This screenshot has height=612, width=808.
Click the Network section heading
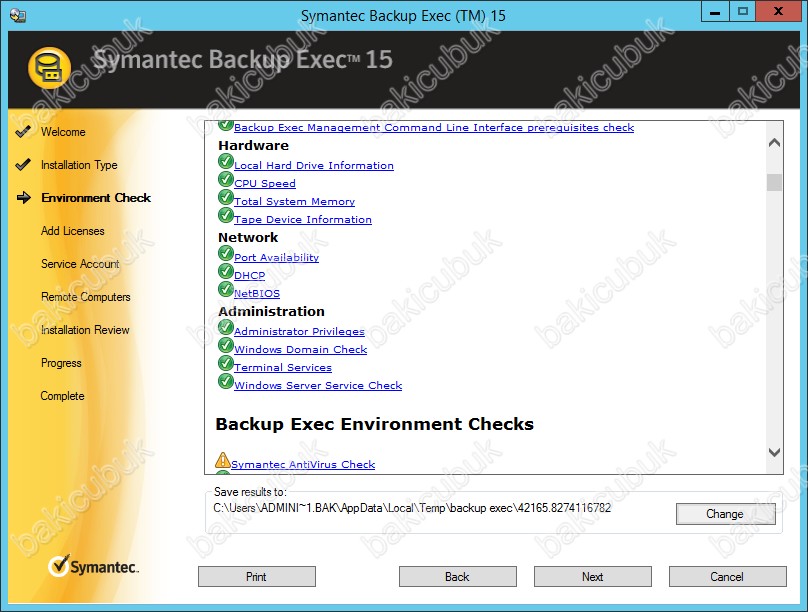(248, 237)
